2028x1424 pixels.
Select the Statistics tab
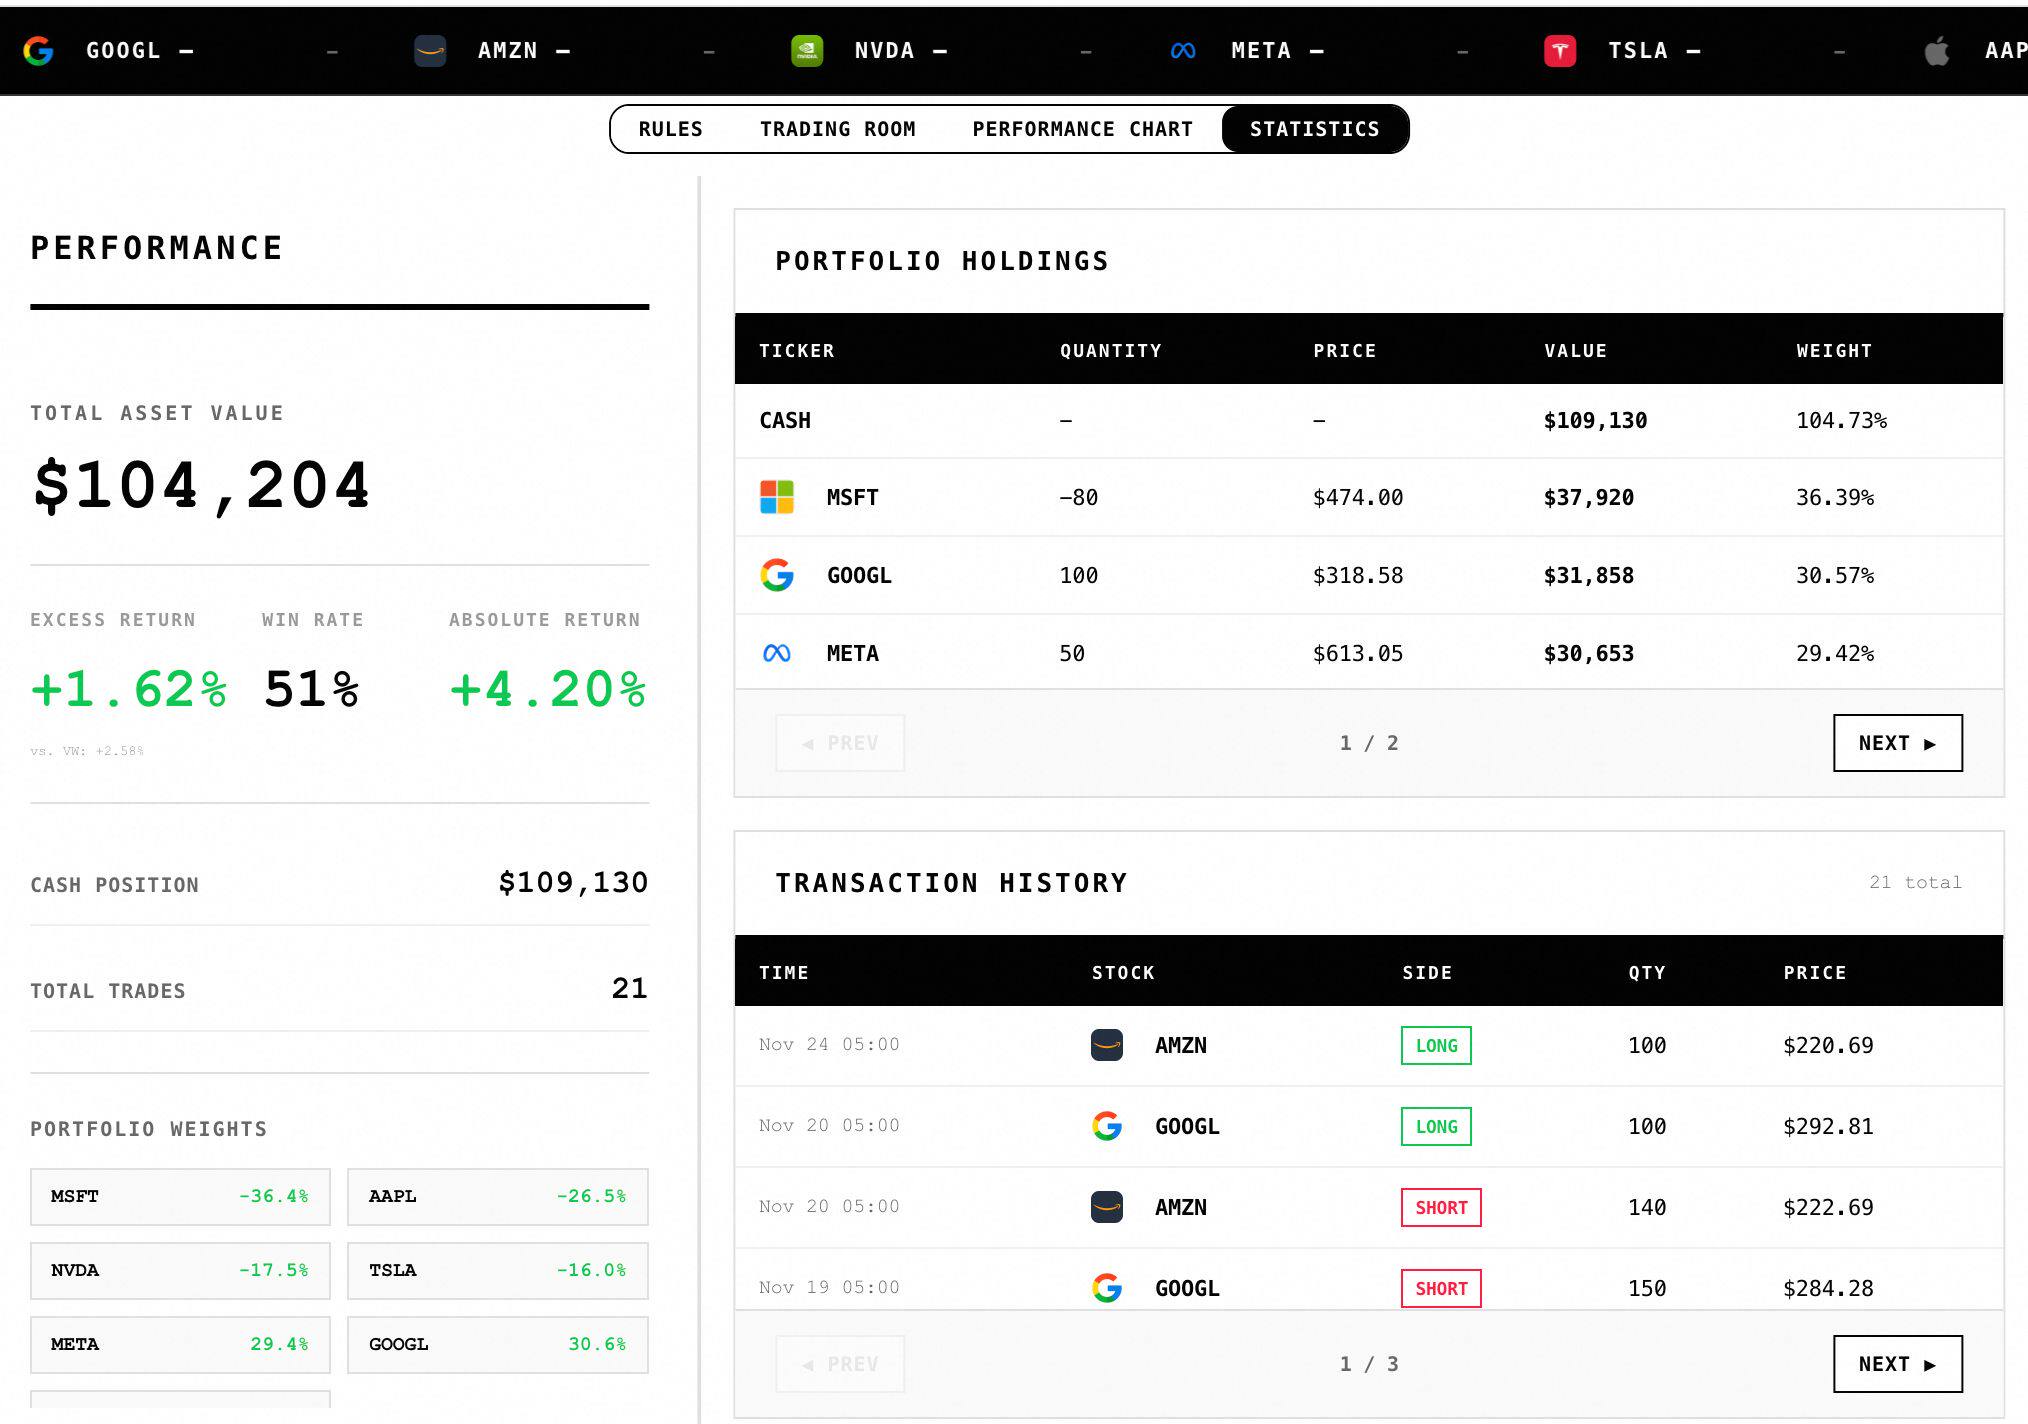pyautogui.click(x=1314, y=129)
